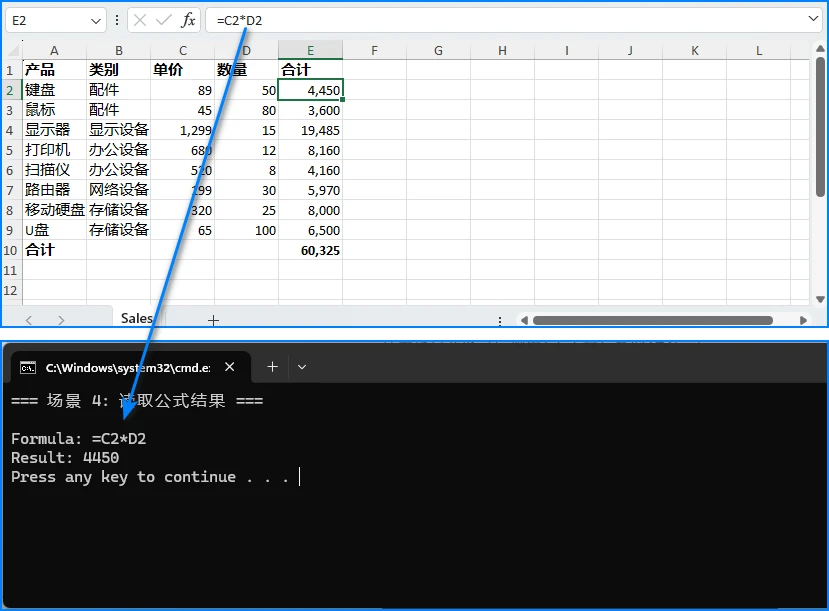Click cell with value 1,299

[182, 130]
